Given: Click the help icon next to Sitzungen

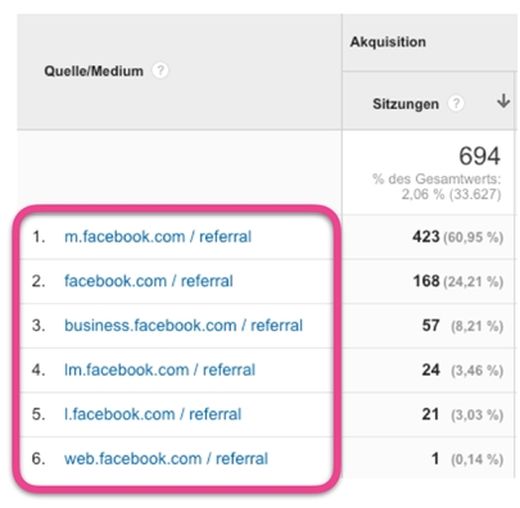Looking at the screenshot, I should (456, 103).
